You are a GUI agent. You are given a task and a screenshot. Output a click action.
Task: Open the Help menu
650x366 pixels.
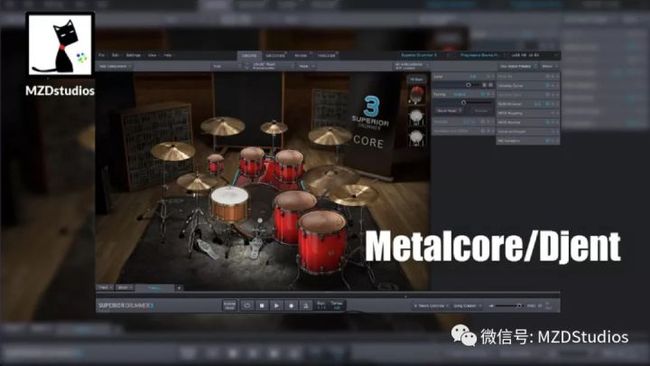click(x=167, y=55)
